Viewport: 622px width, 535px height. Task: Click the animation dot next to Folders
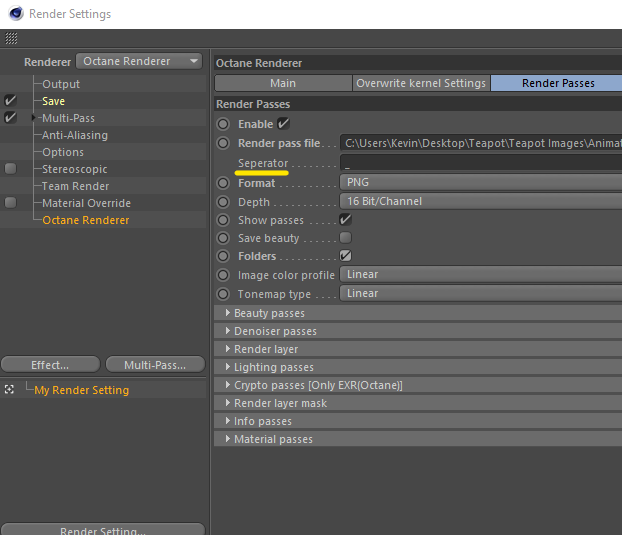(223, 256)
